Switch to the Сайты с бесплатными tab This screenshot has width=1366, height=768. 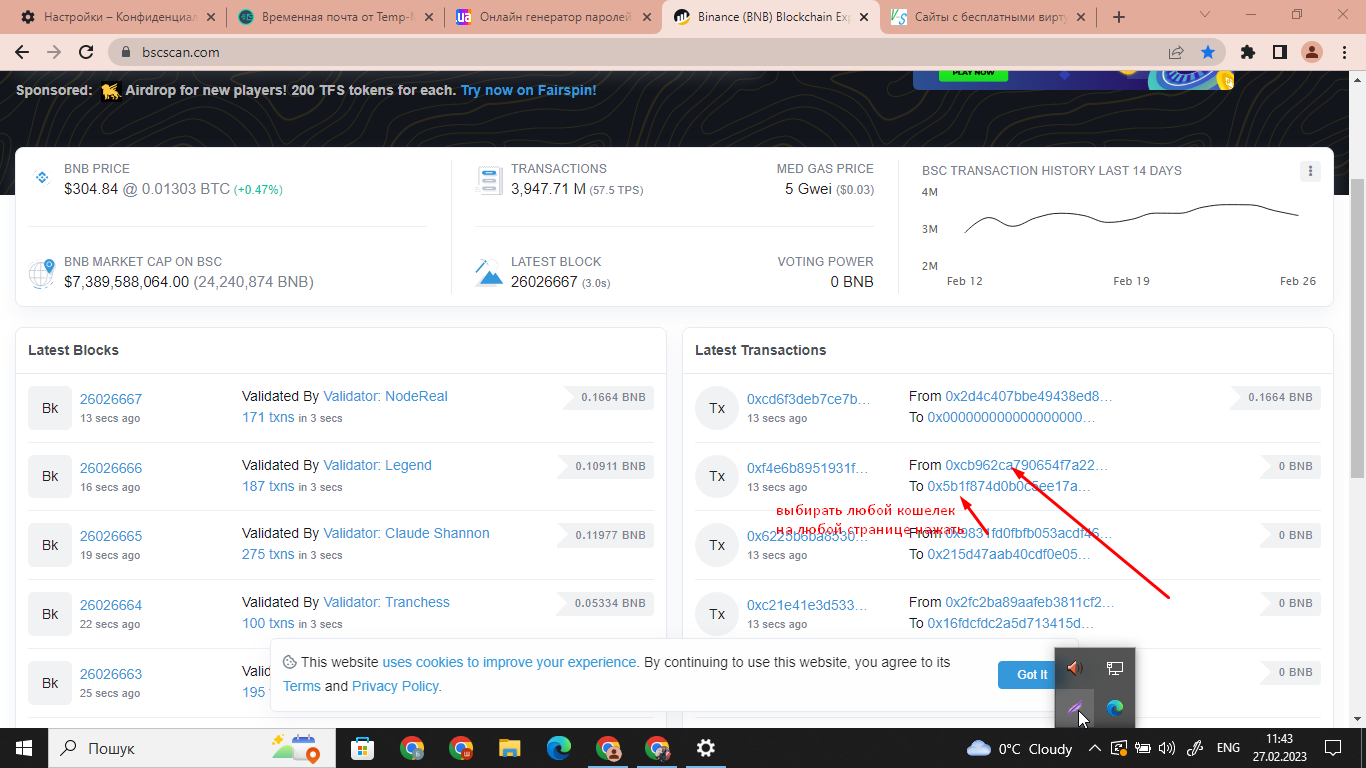(988, 17)
